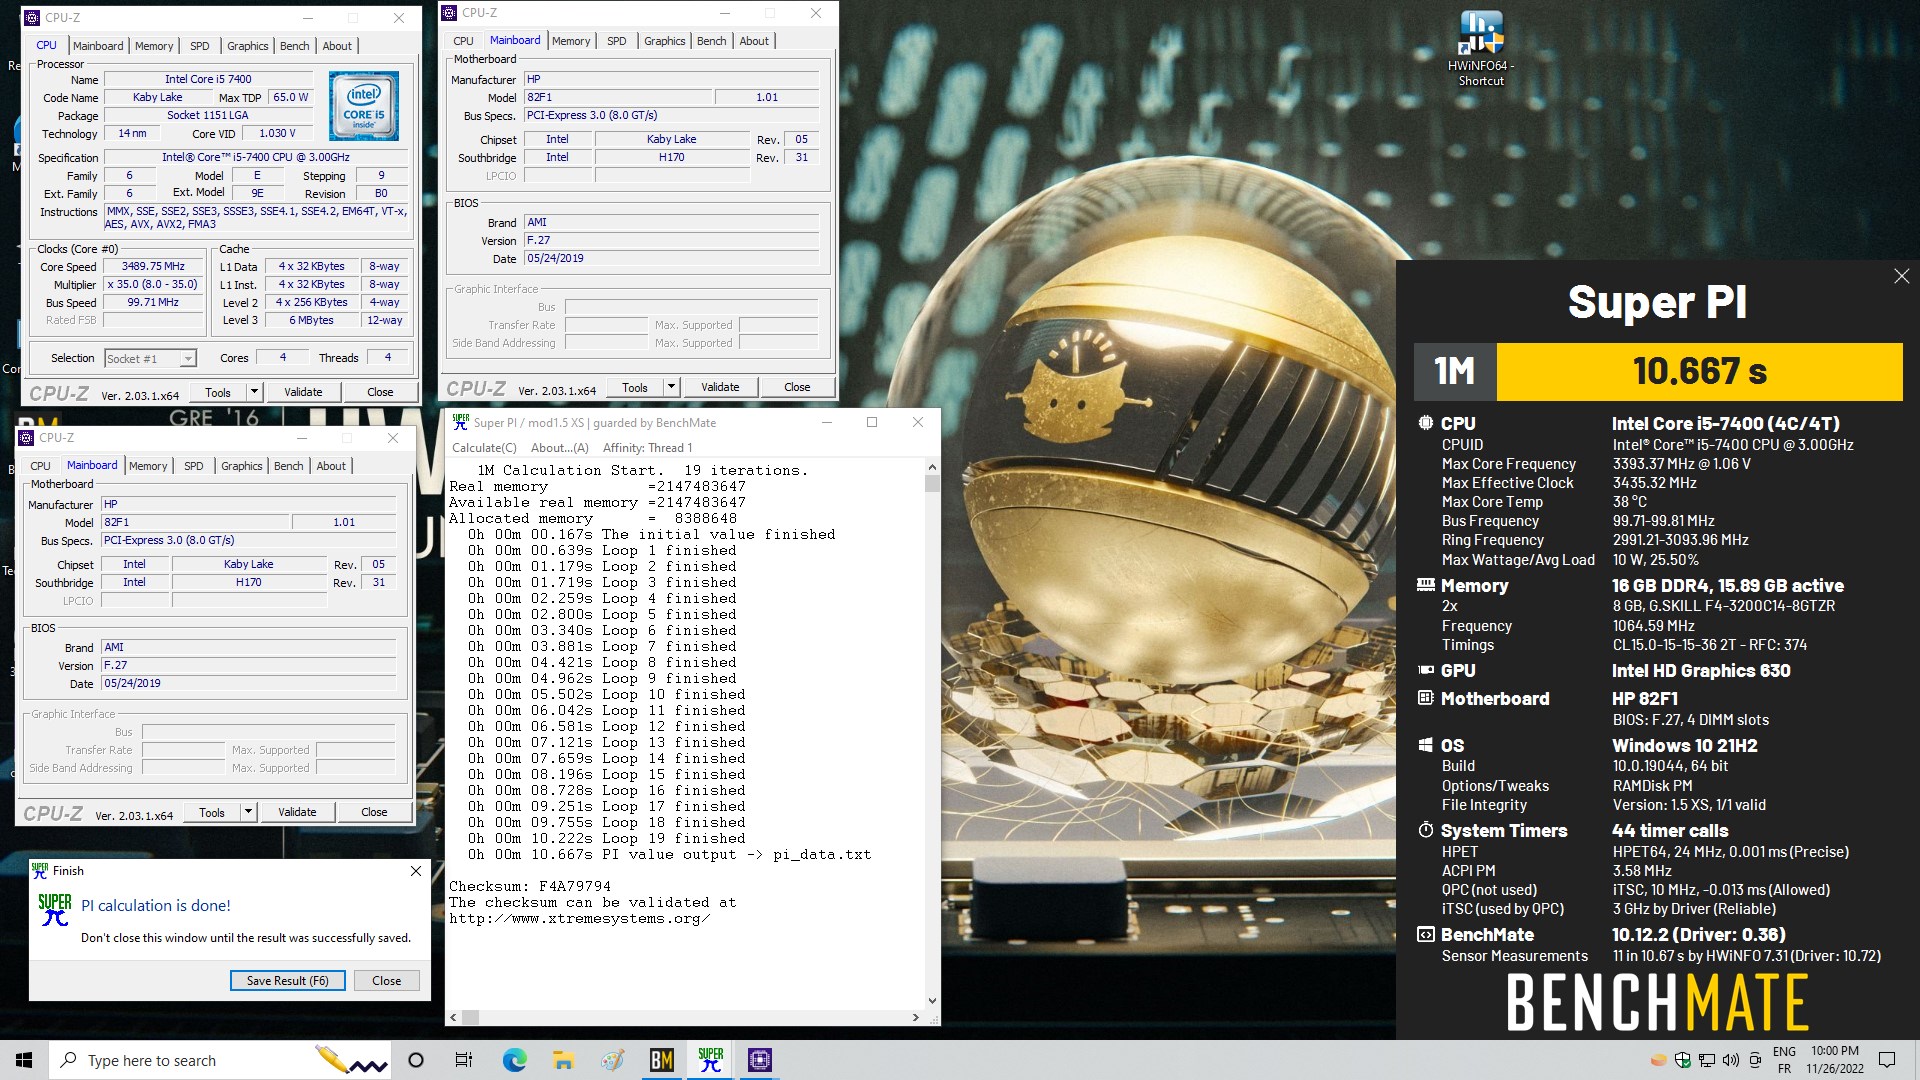Click Max TDP value 65.0 W
1920x1080 pixels.
tap(291, 97)
